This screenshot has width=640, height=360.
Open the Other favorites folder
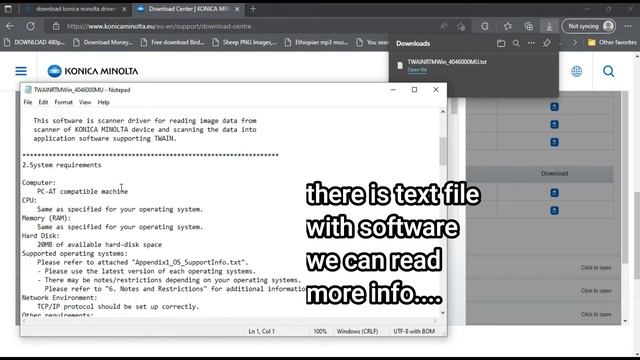pyautogui.click(x=612, y=42)
